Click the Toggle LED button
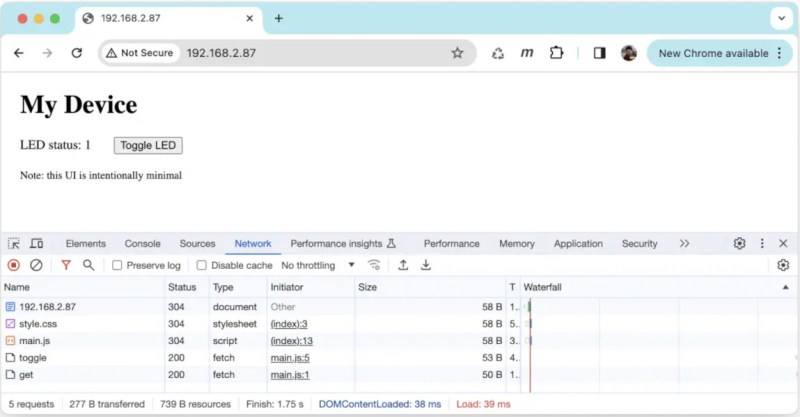Viewport: 800px width, 417px height. click(x=148, y=145)
